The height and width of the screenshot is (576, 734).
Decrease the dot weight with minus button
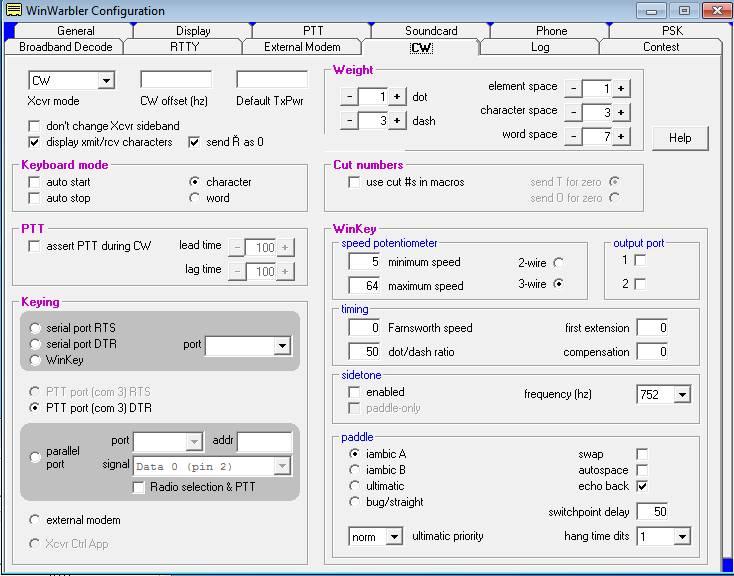pos(349,97)
